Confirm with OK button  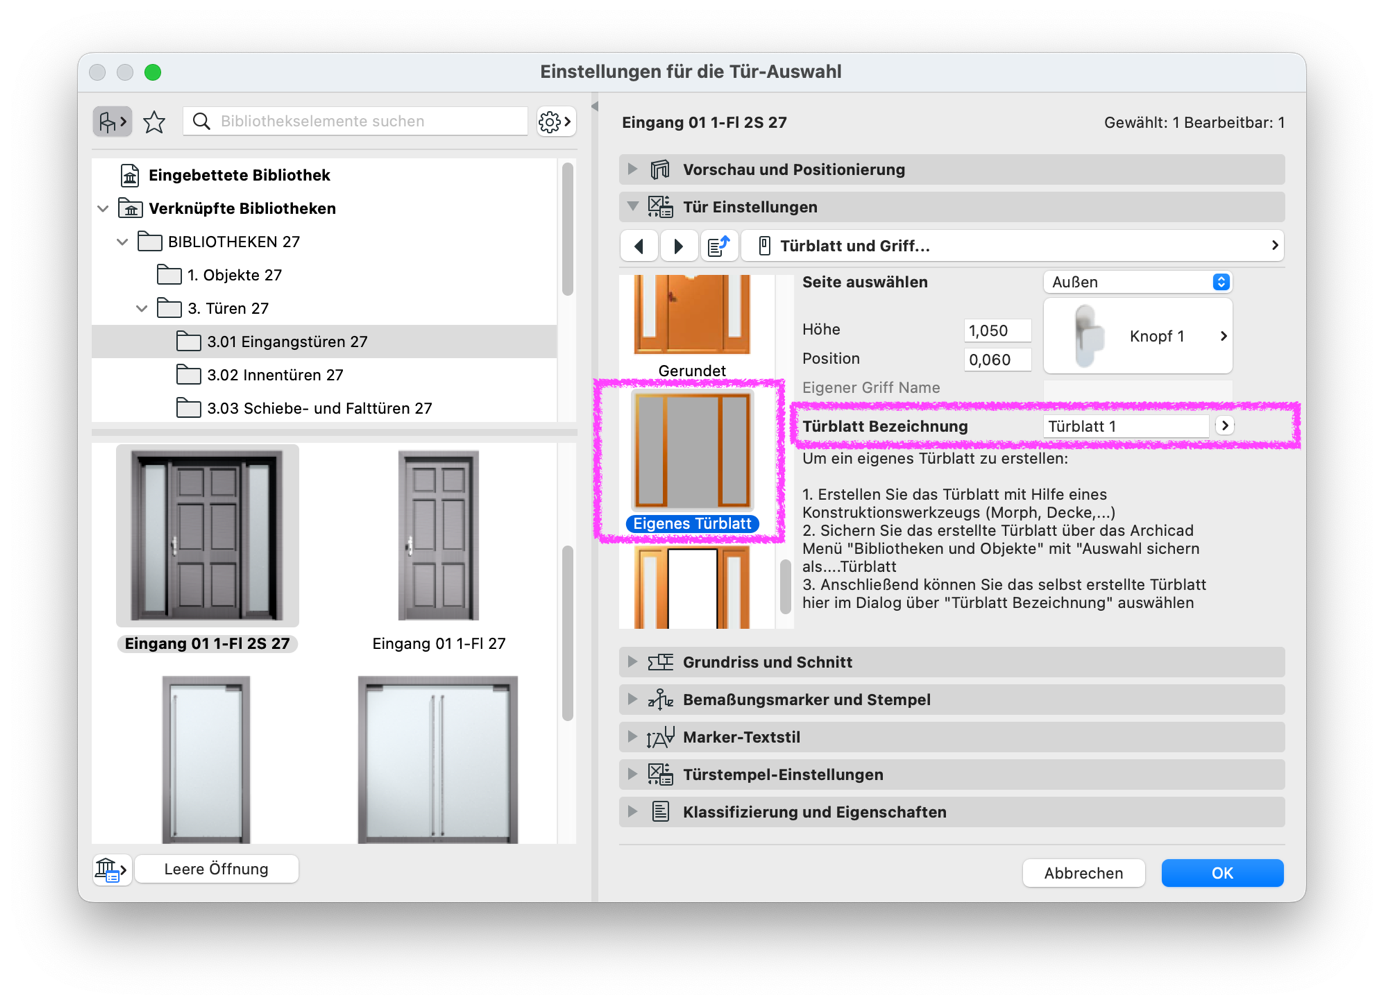pos(1222,873)
